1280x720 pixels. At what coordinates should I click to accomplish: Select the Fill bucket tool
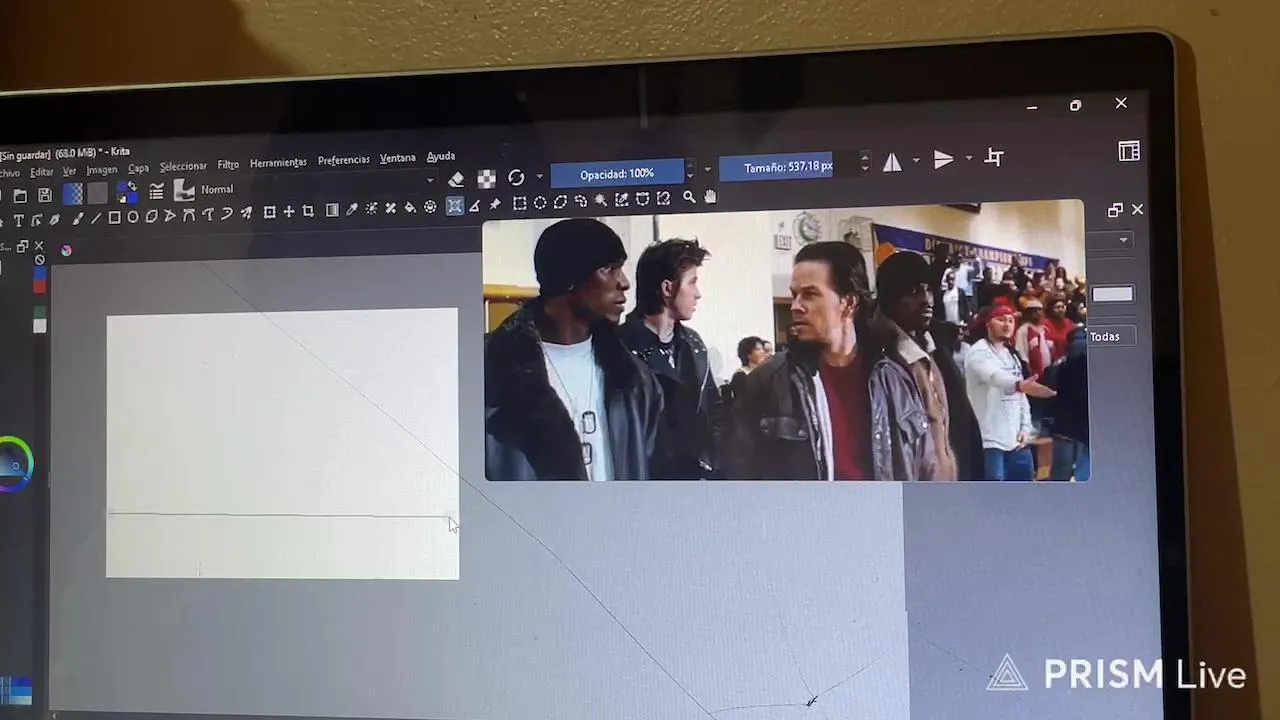coord(411,207)
